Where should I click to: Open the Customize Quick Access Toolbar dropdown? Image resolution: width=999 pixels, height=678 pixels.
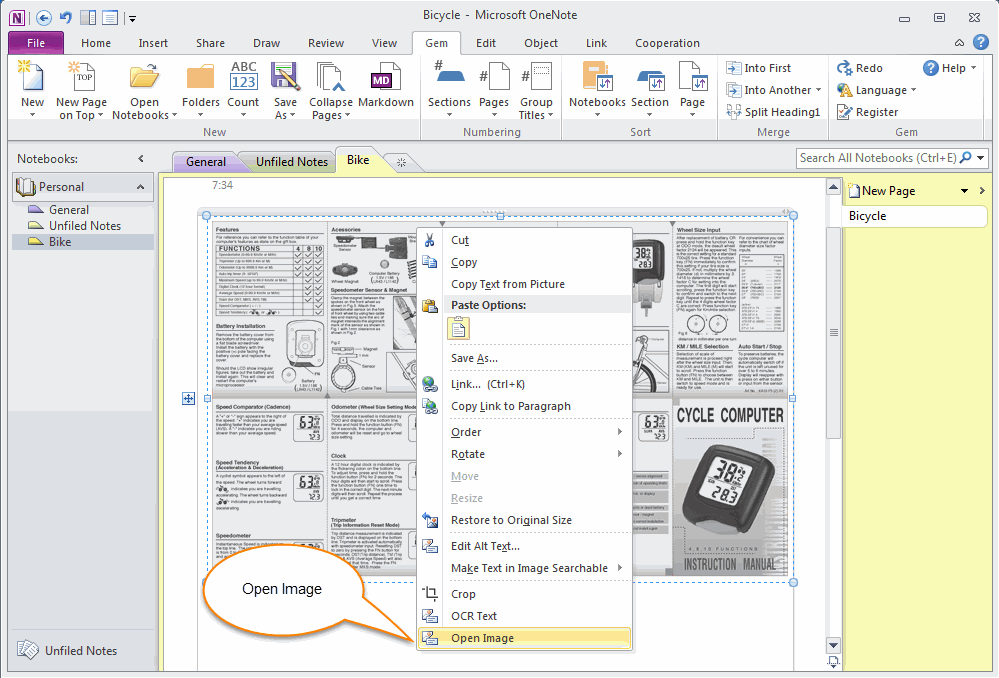click(x=133, y=18)
